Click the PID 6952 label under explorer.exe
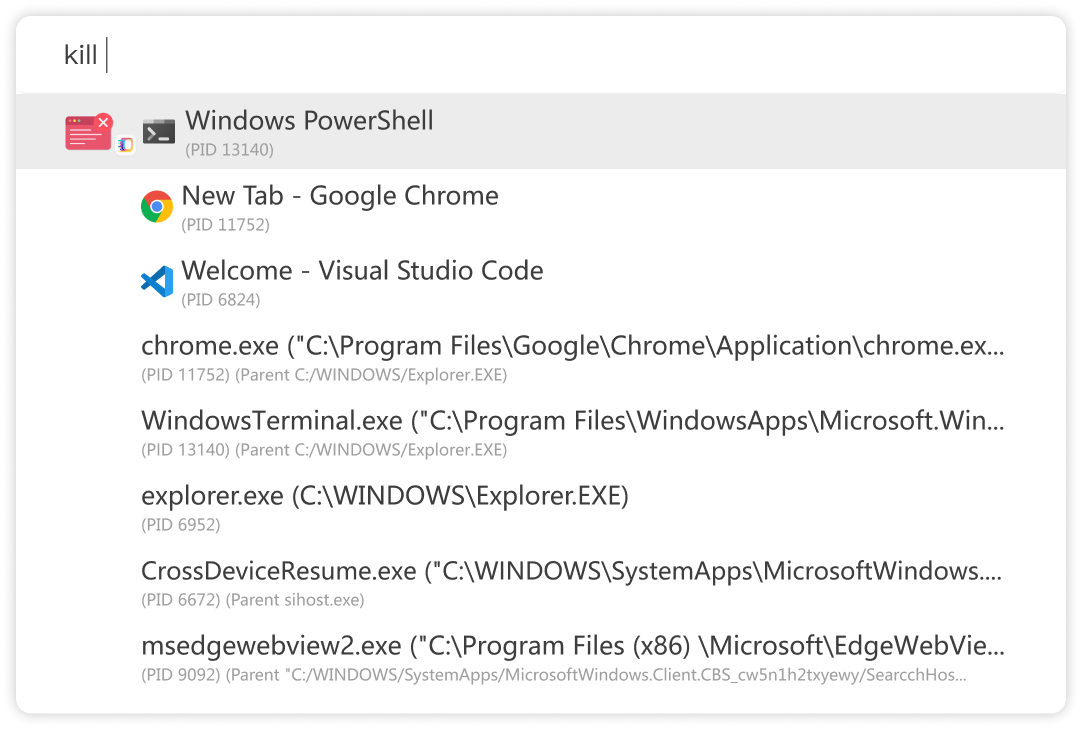 pos(180,525)
